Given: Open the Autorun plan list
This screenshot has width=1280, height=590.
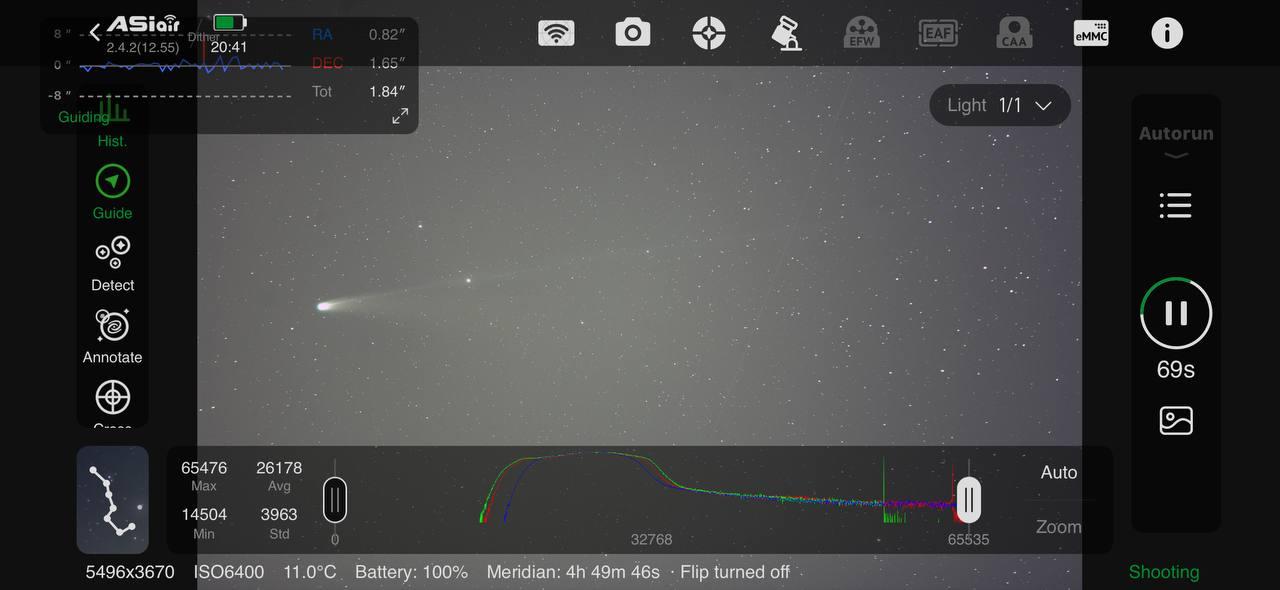Looking at the screenshot, I should (1176, 206).
